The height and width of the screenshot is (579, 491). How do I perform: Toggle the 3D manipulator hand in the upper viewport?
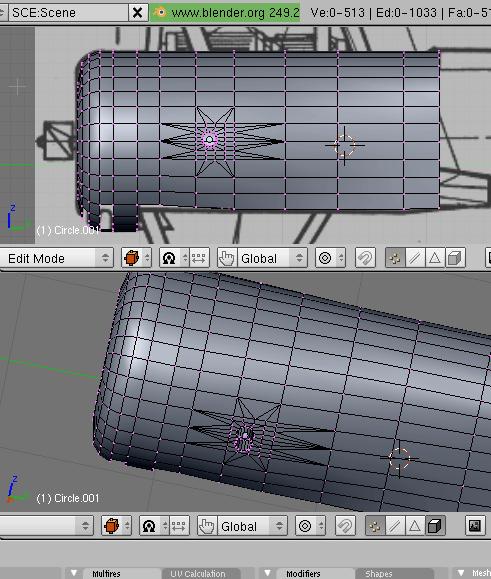227,258
